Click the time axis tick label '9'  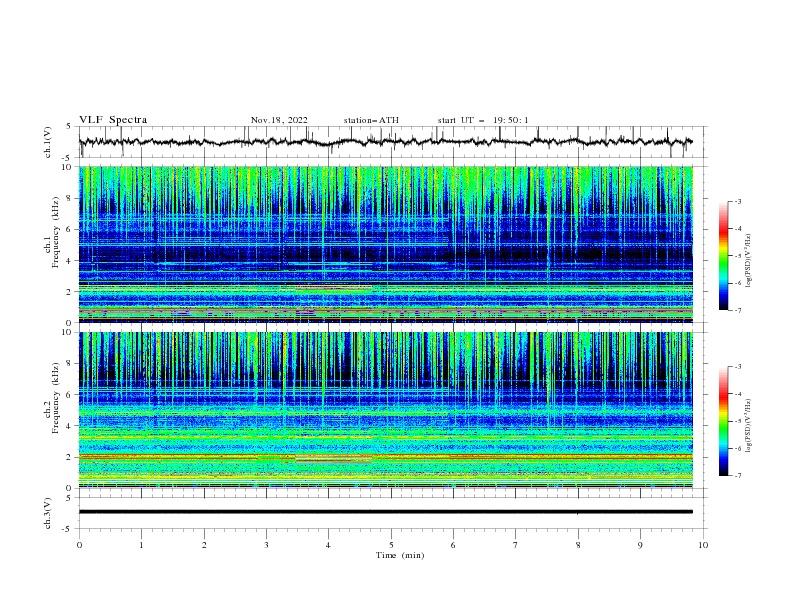click(x=640, y=545)
